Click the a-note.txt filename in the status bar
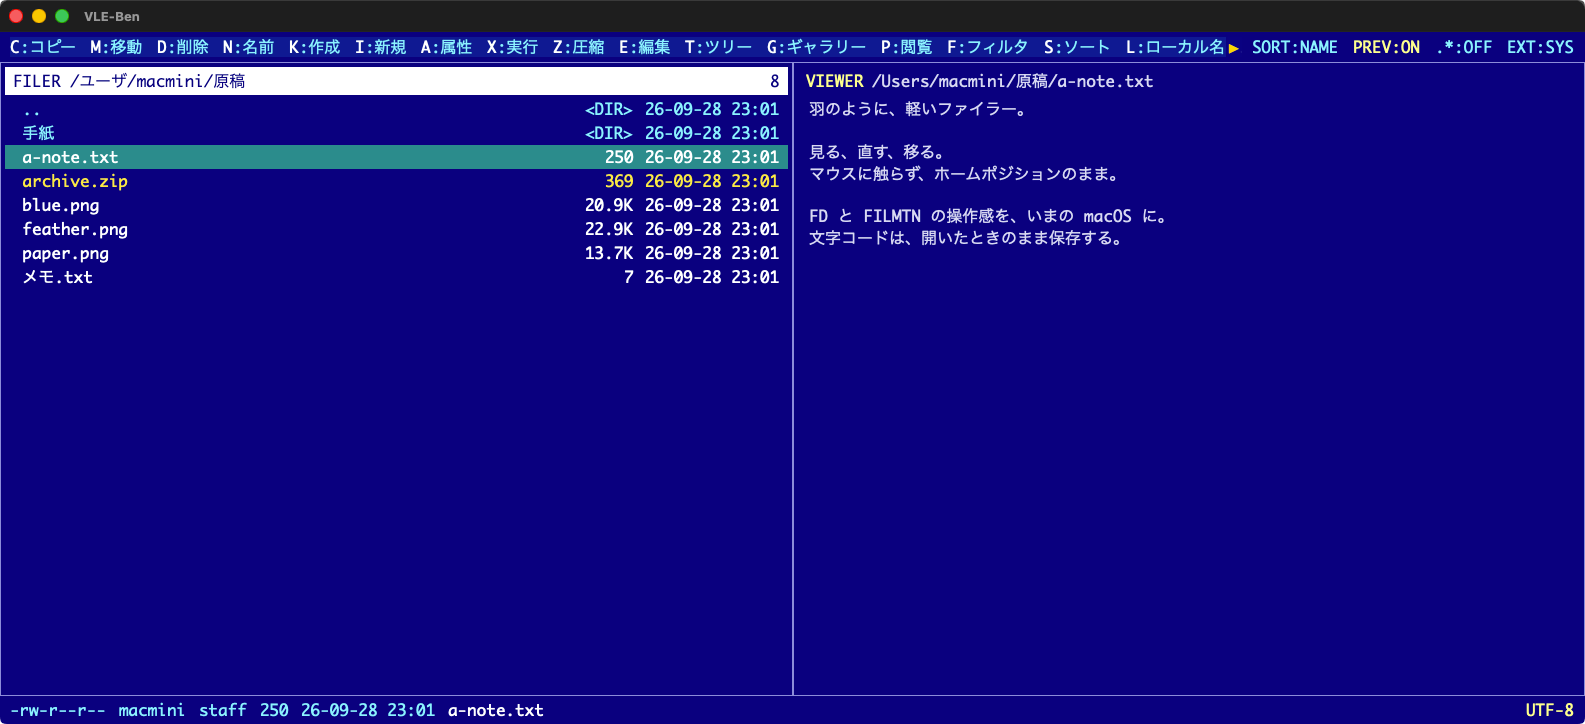 tap(496, 710)
